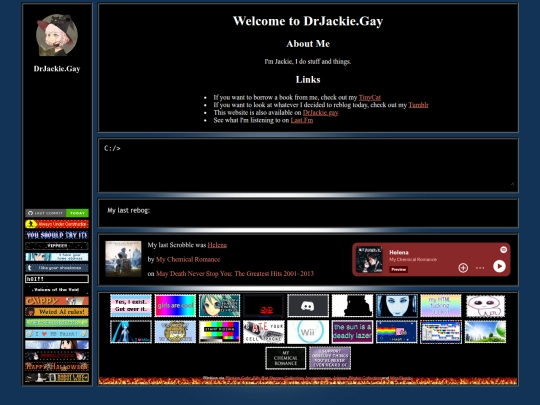Click the Preview badge in Spotify embed
540x405 pixels.
[398, 269]
